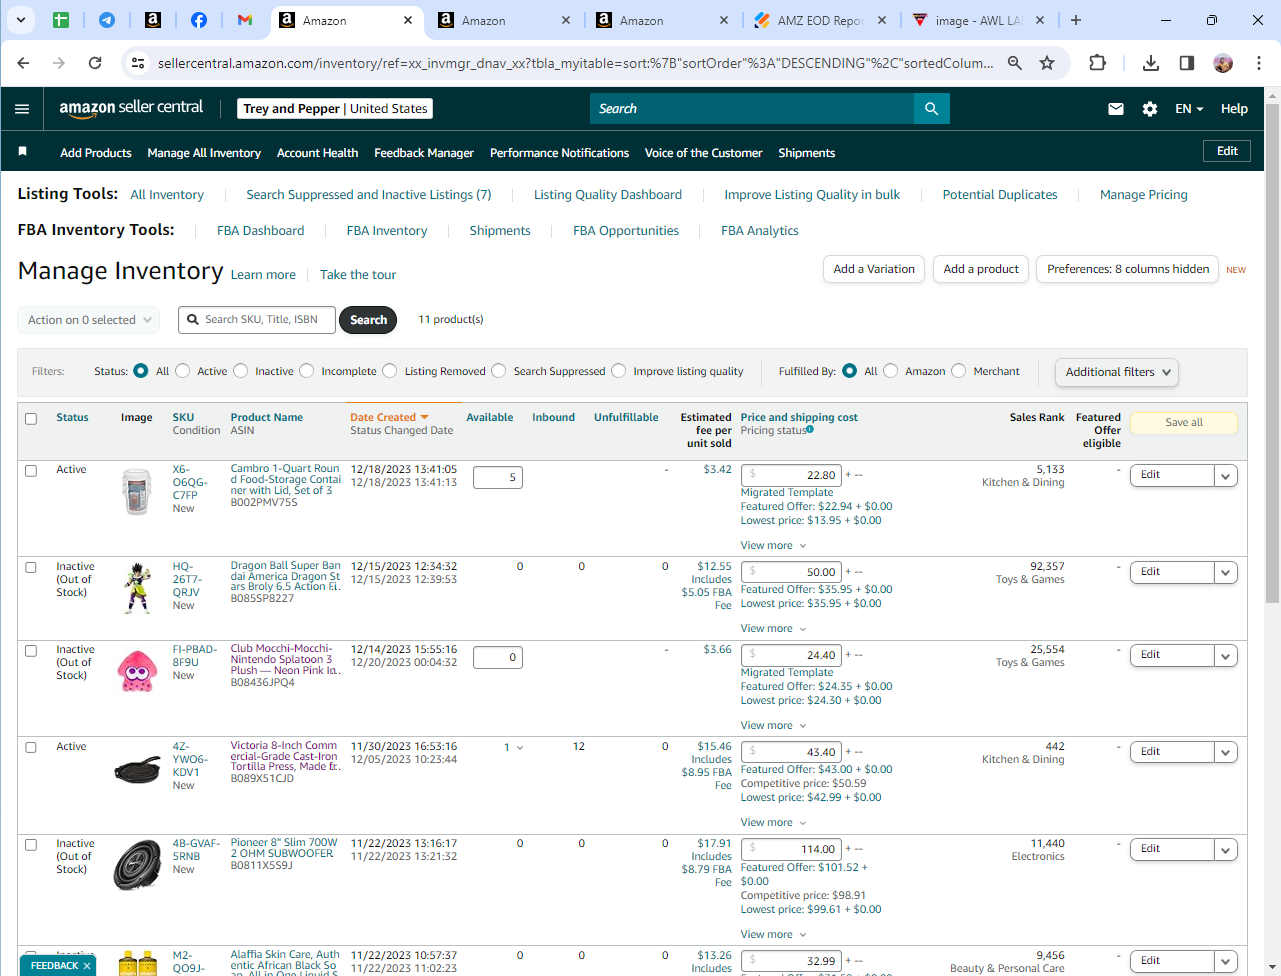Open Preferences: 8 columns hidden
Image resolution: width=1281 pixels, height=976 pixels.
pyautogui.click(x=1128, y=269)
